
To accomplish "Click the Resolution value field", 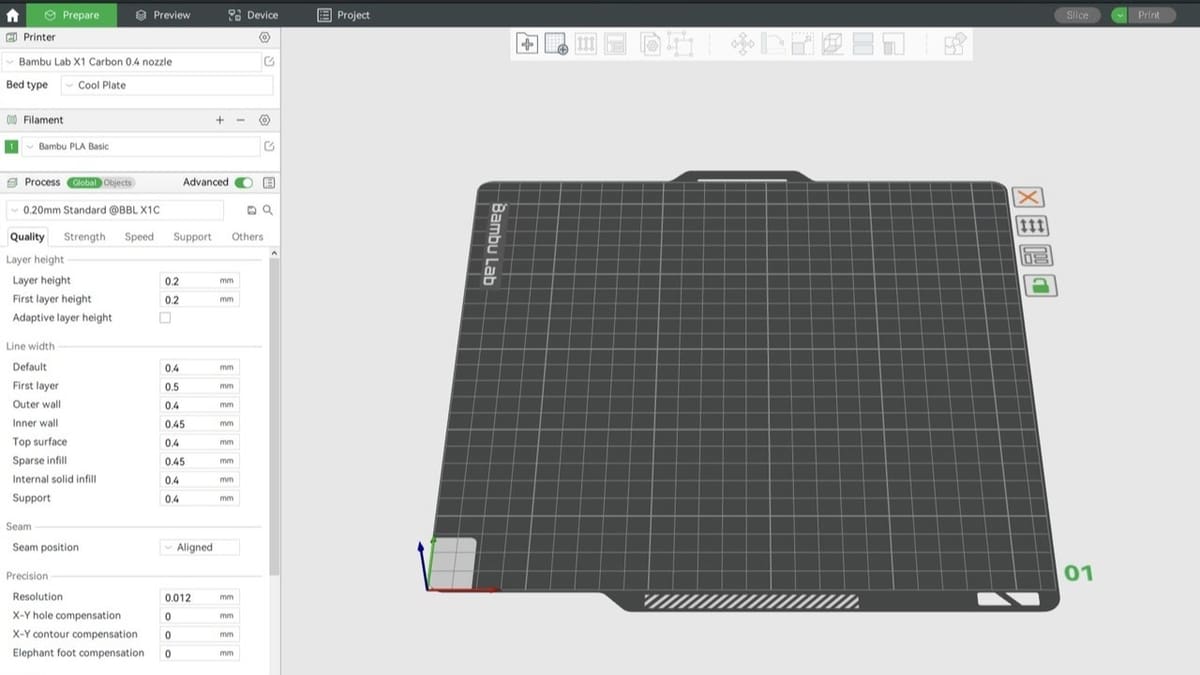I will [x=199, y=597].
